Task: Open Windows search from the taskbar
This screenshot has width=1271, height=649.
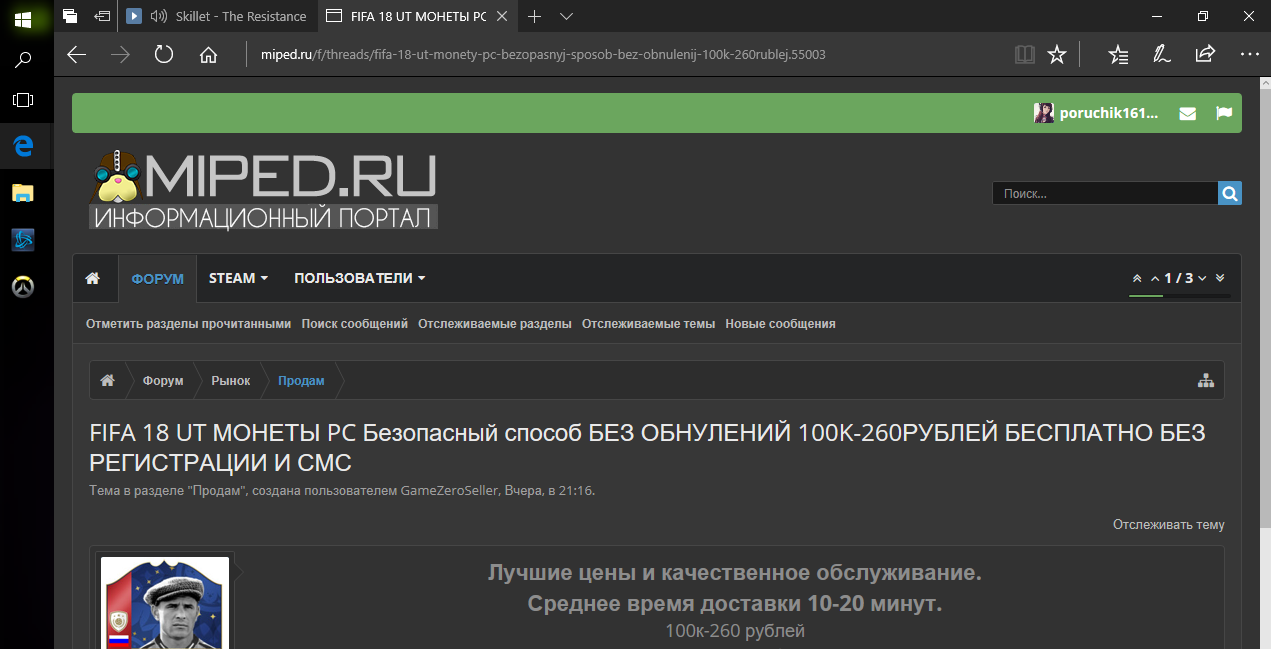Action: pos(23,60)
